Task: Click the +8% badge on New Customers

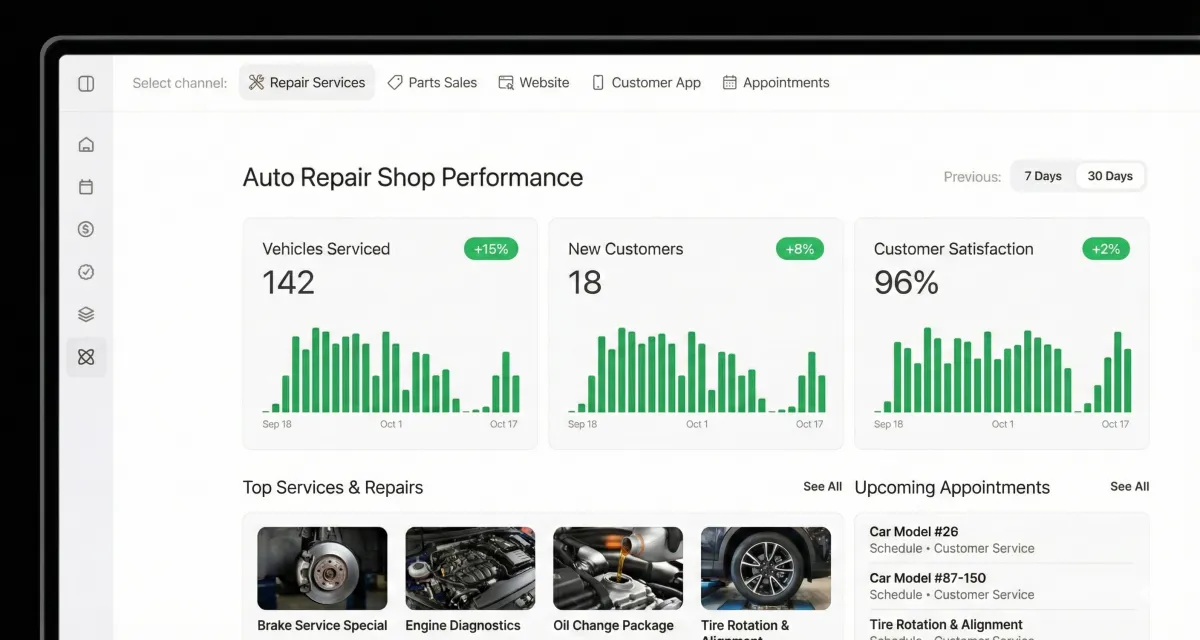Action: (800, 249)
